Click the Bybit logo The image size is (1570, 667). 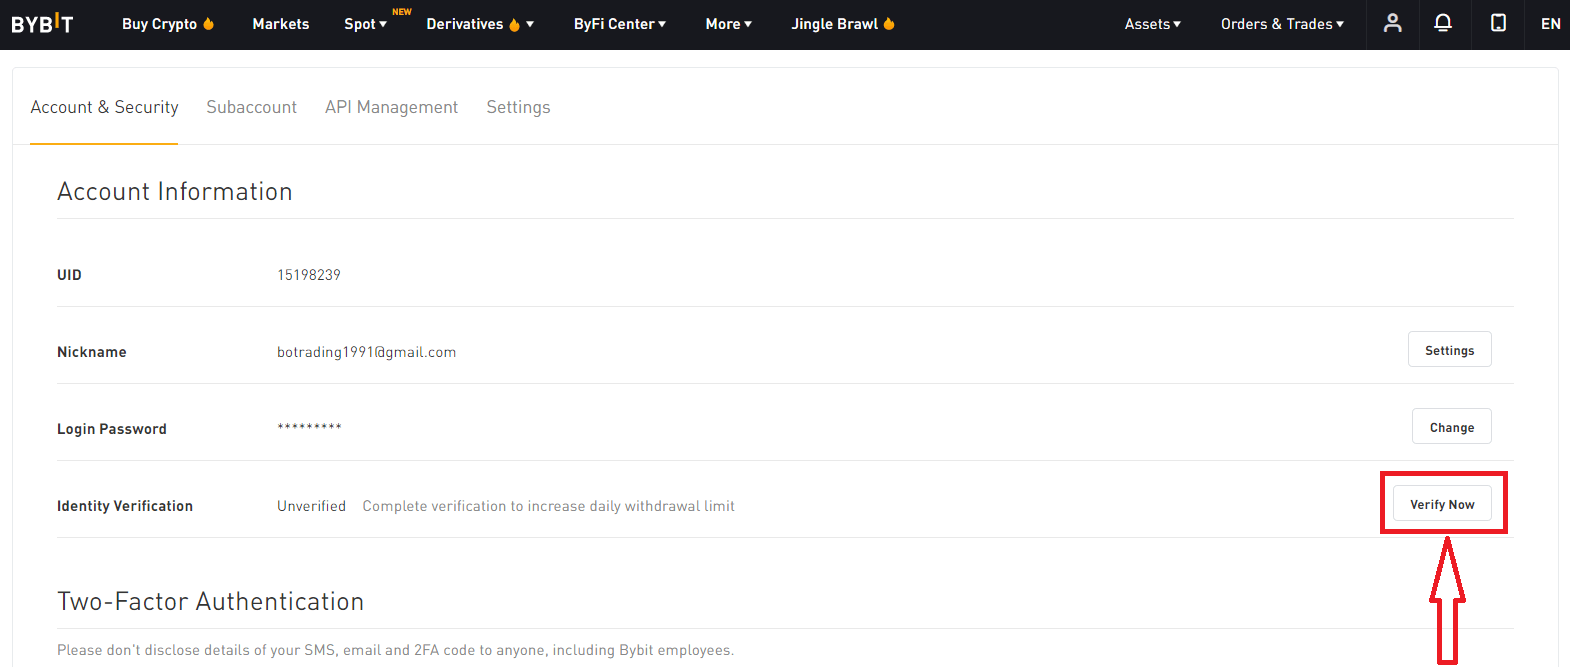coord(42,24)
